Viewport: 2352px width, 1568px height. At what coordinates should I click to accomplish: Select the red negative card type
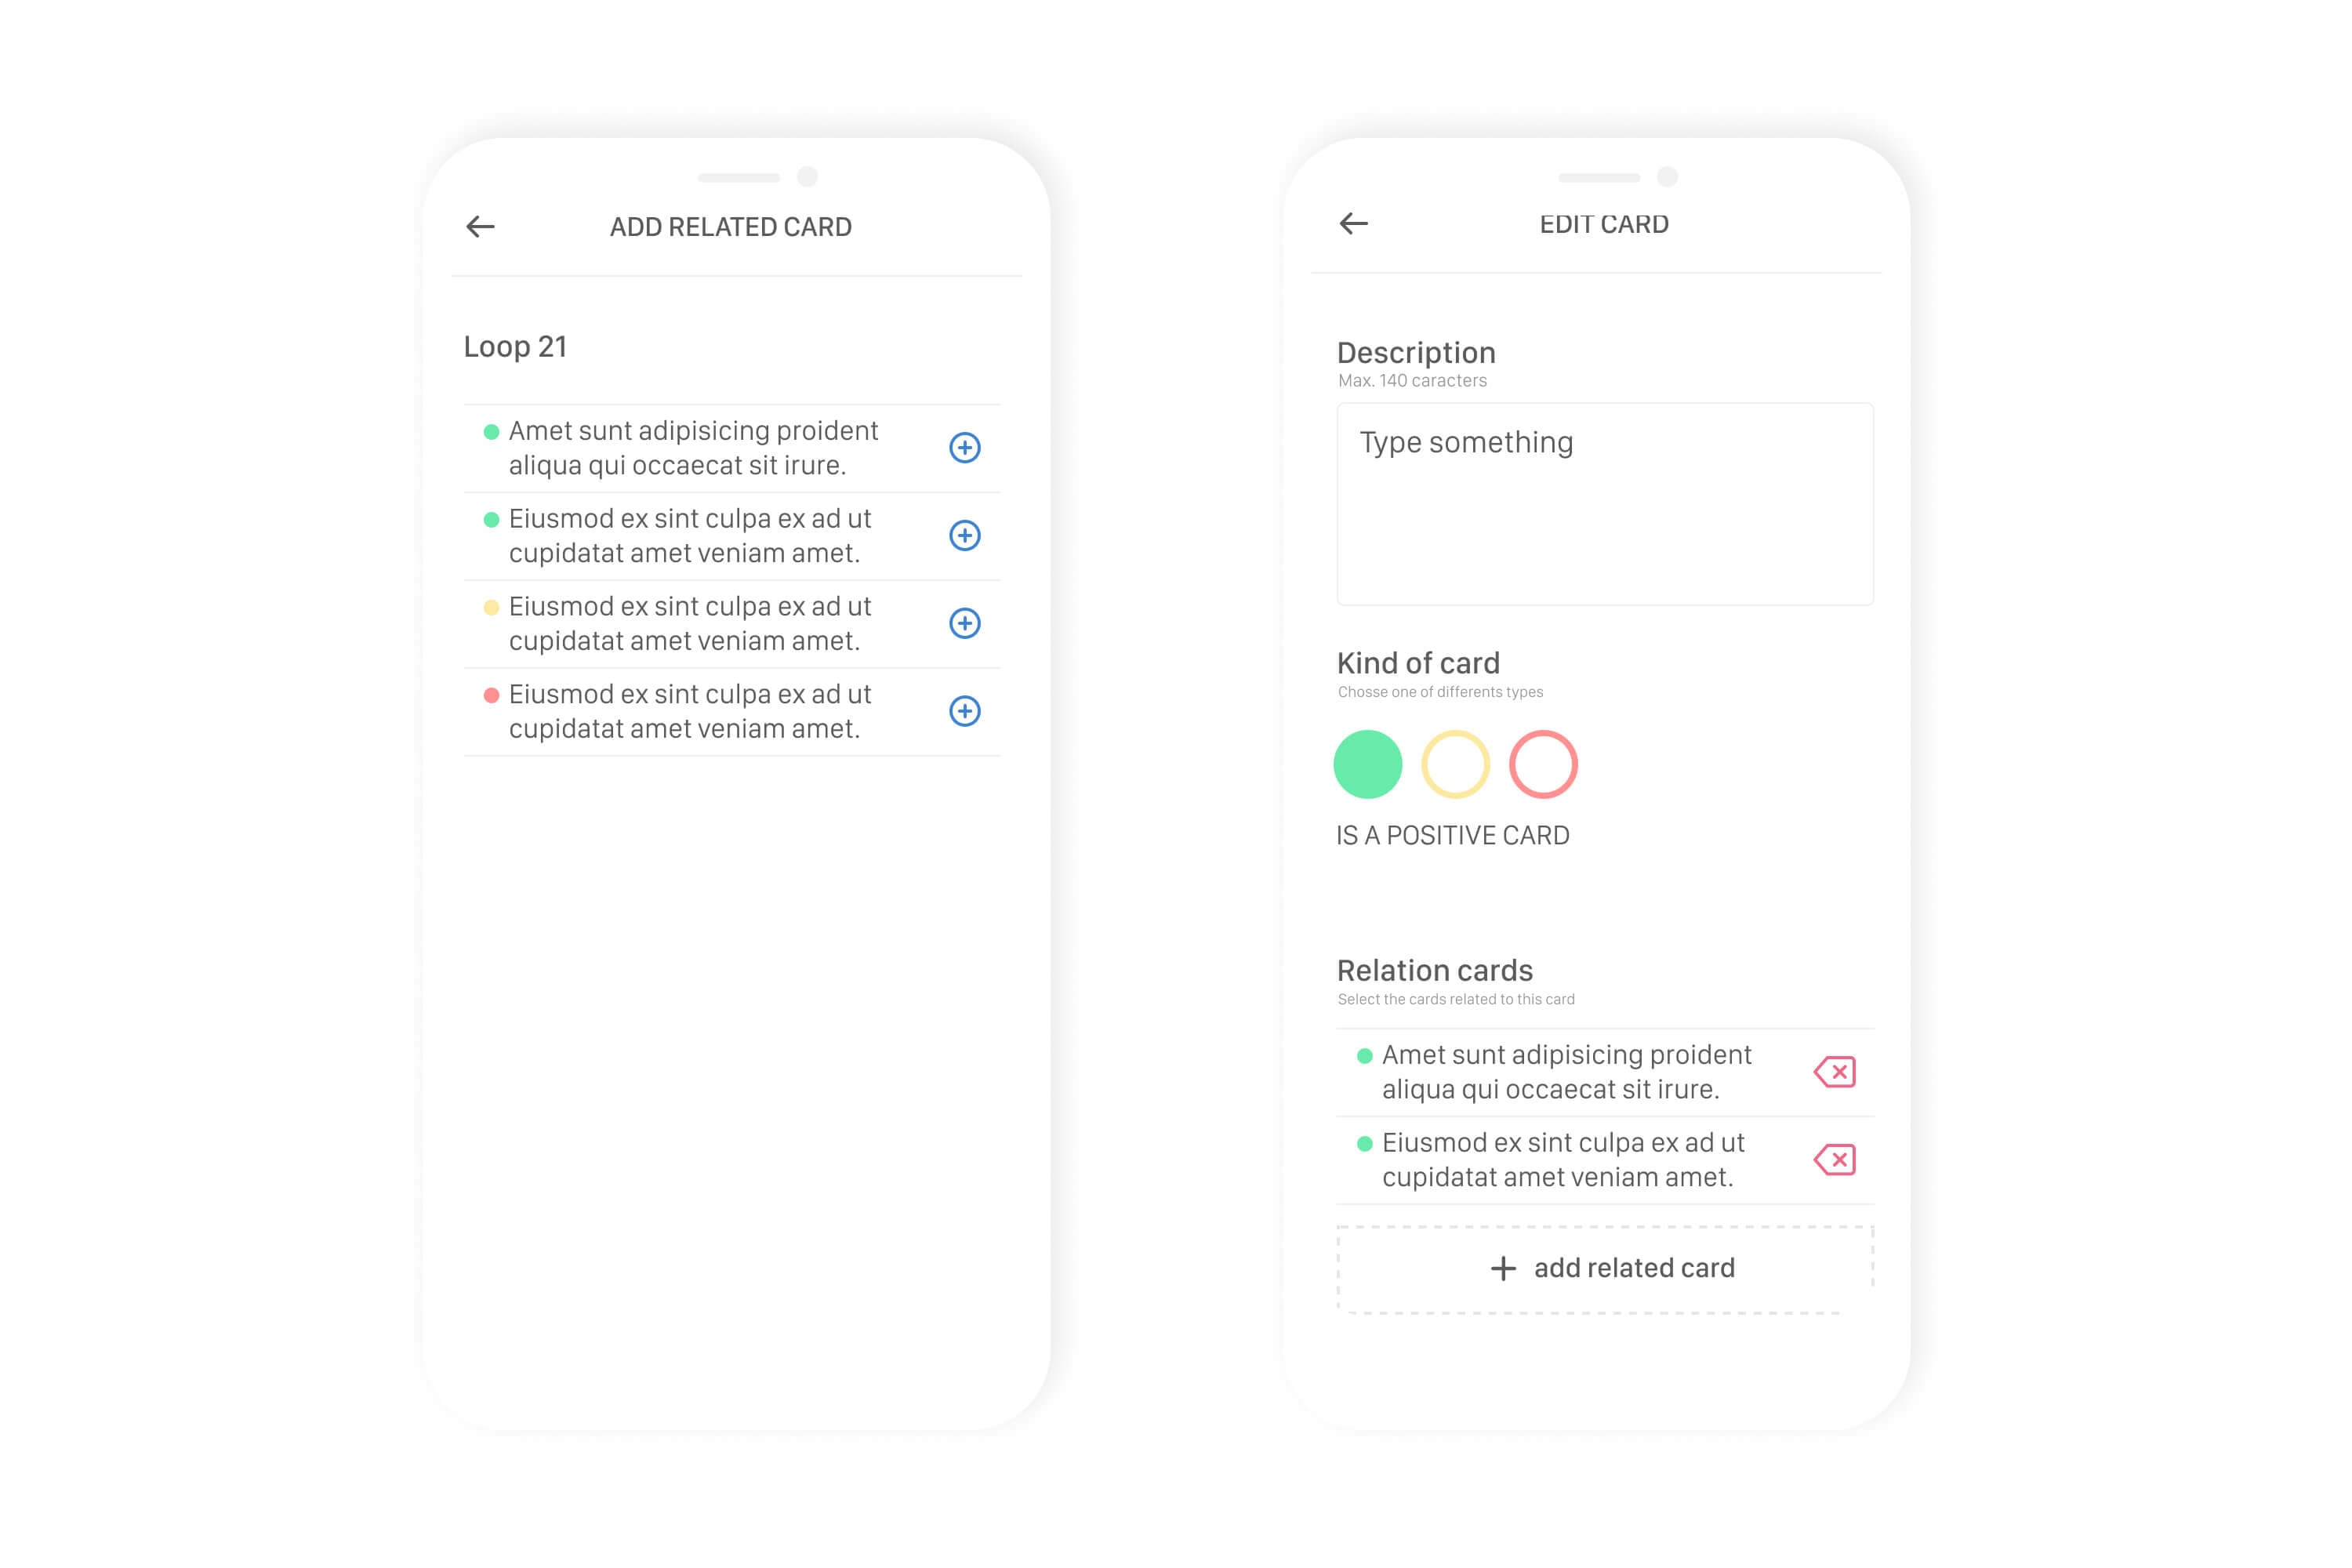click(1542, 763)
